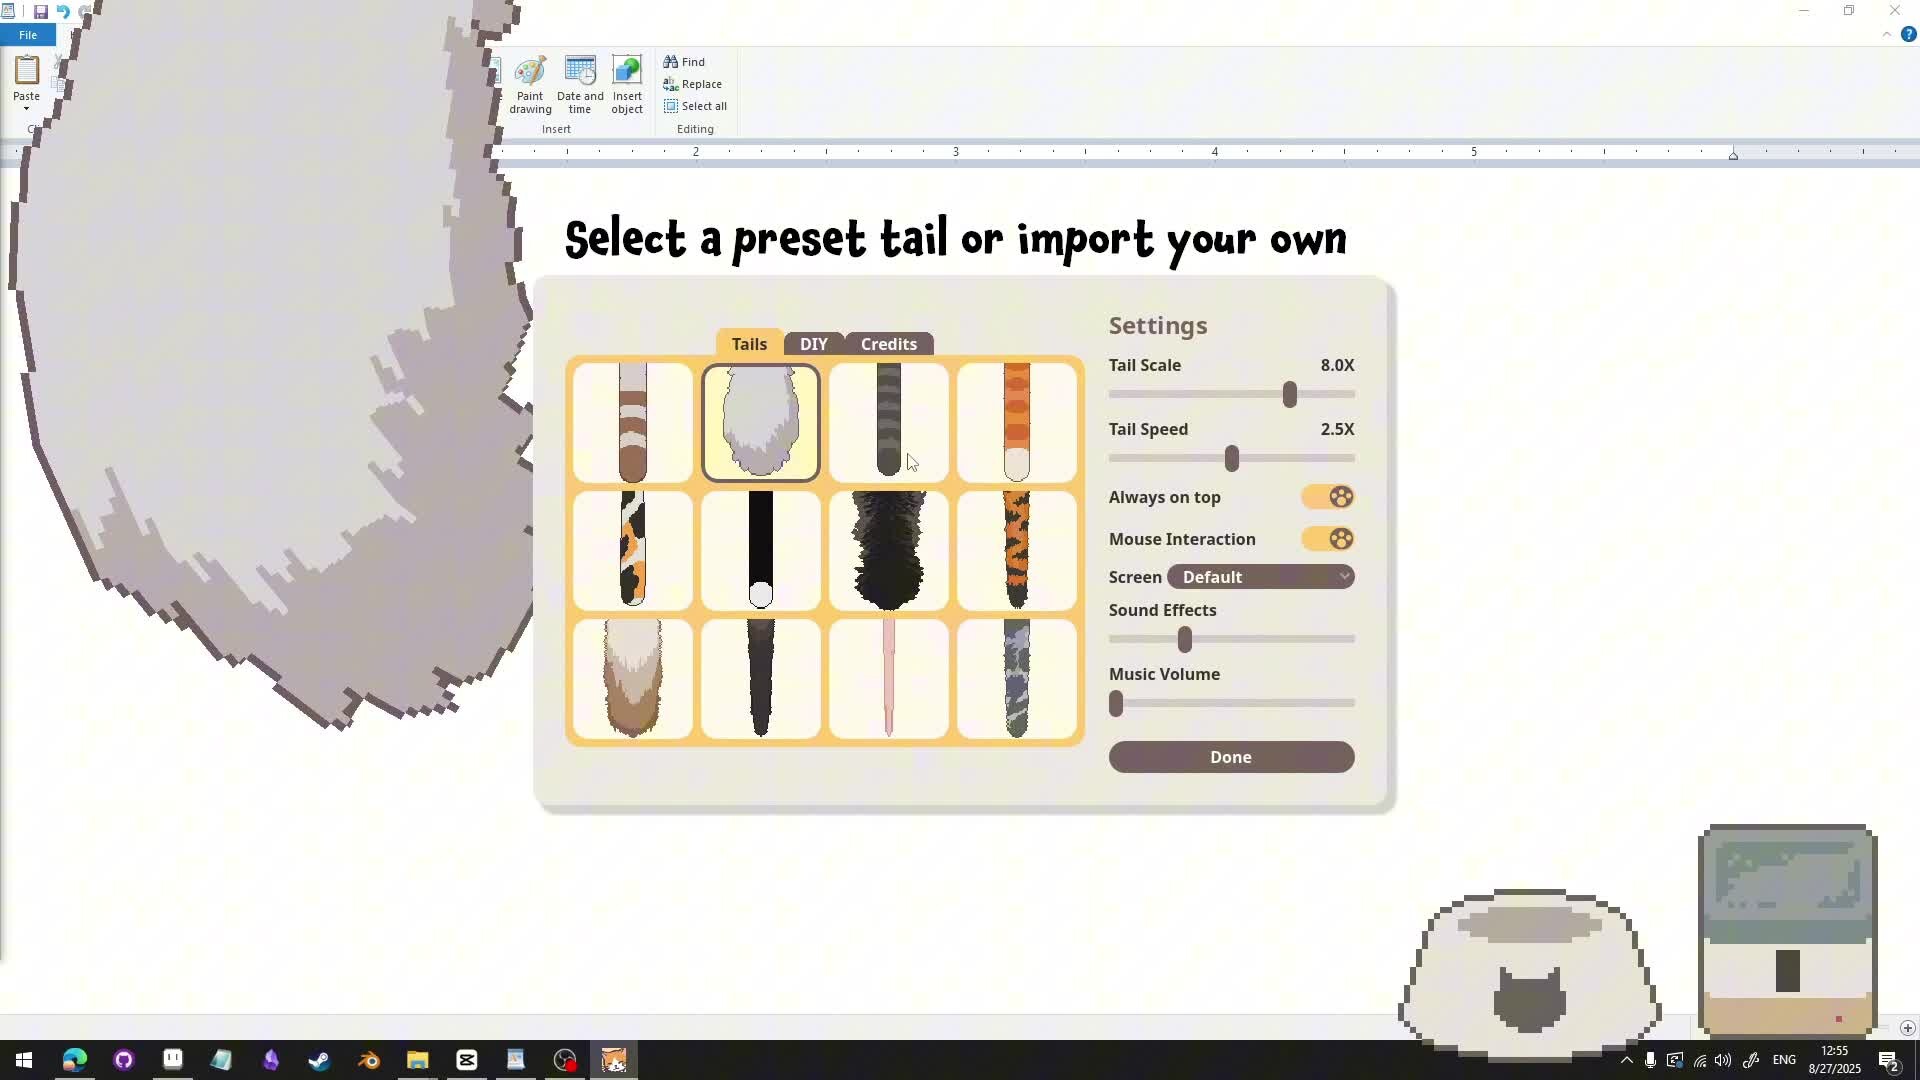
Task: Switch to the DIY tab
Action: click(813, 344)
